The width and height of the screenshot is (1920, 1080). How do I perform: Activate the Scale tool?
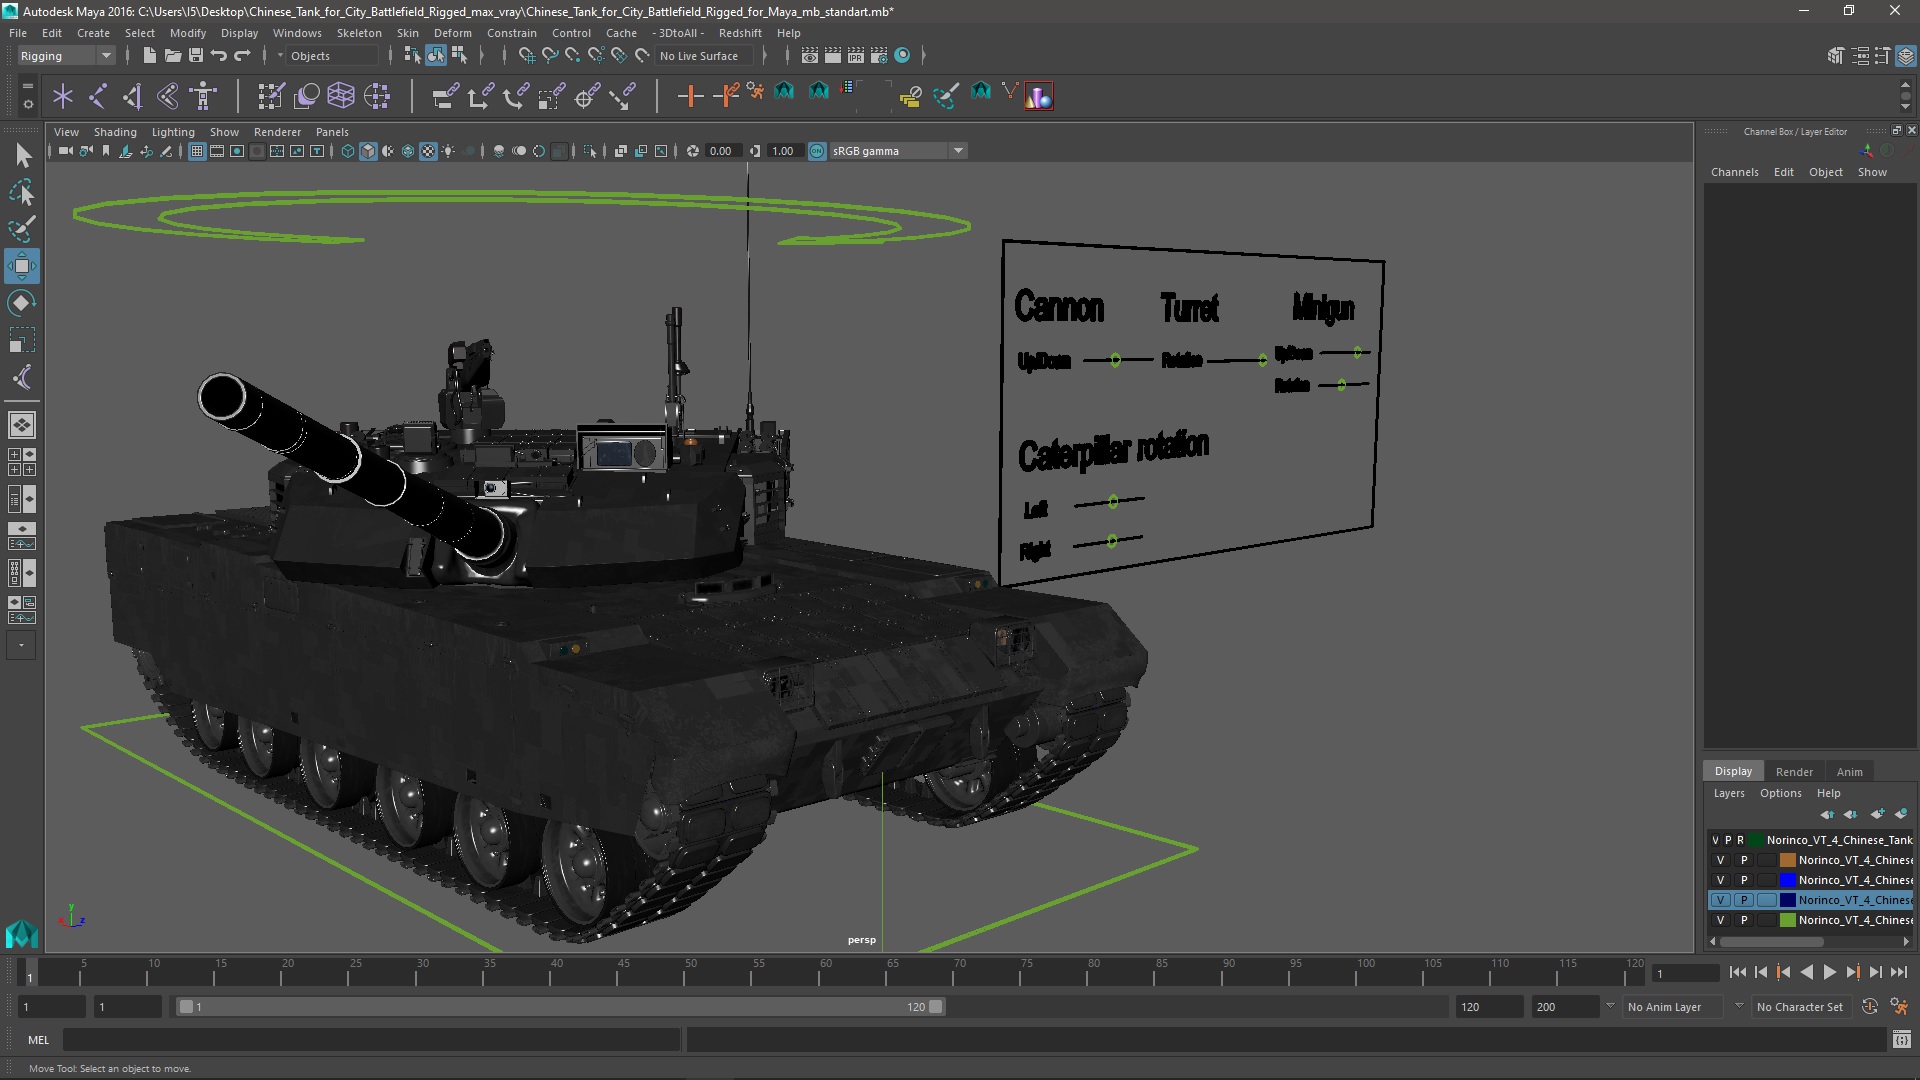[x=22, y=340]
